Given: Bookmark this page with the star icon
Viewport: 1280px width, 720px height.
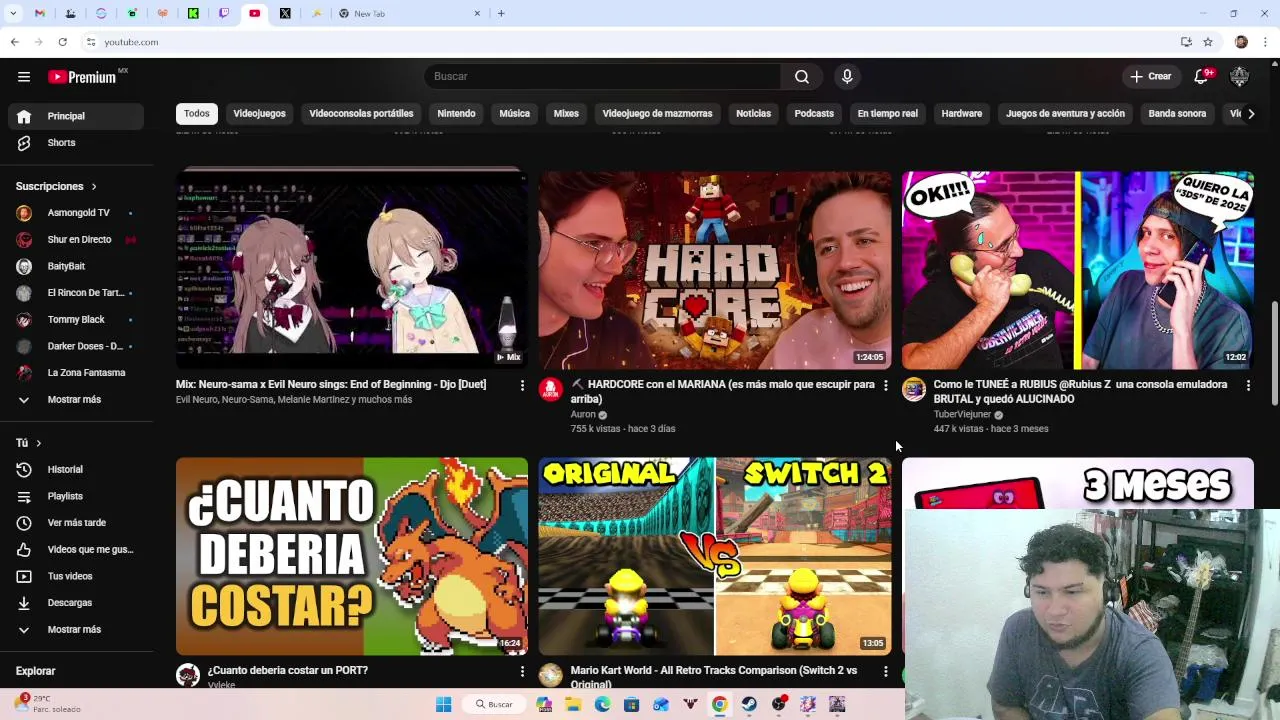Looking at the screenshot, I should click(1208, 42).
